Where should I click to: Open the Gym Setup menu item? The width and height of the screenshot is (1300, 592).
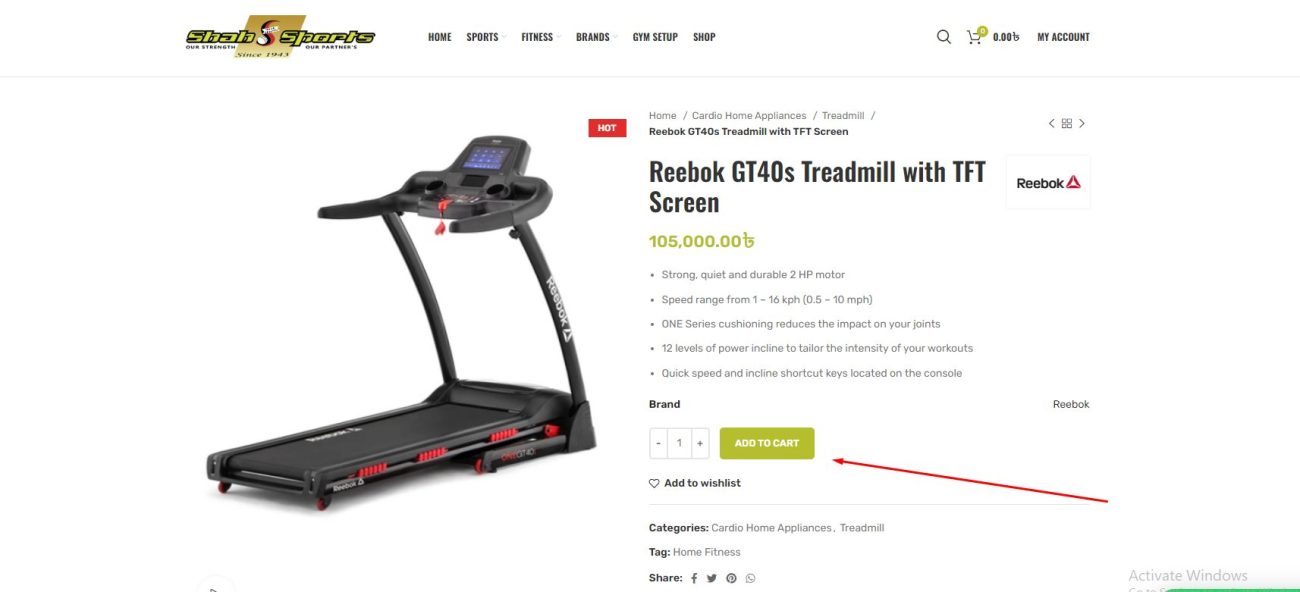pos(655,37)
